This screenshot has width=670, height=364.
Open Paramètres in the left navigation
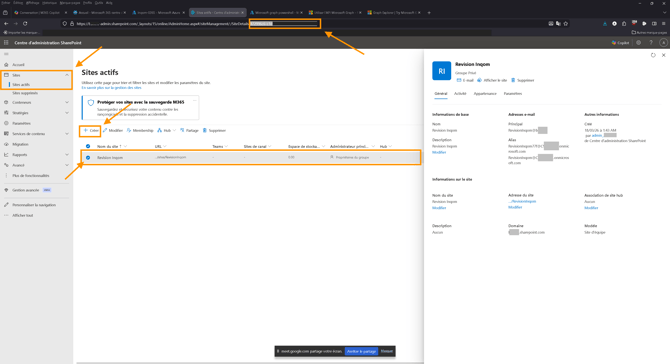click(x=21, y=123)
